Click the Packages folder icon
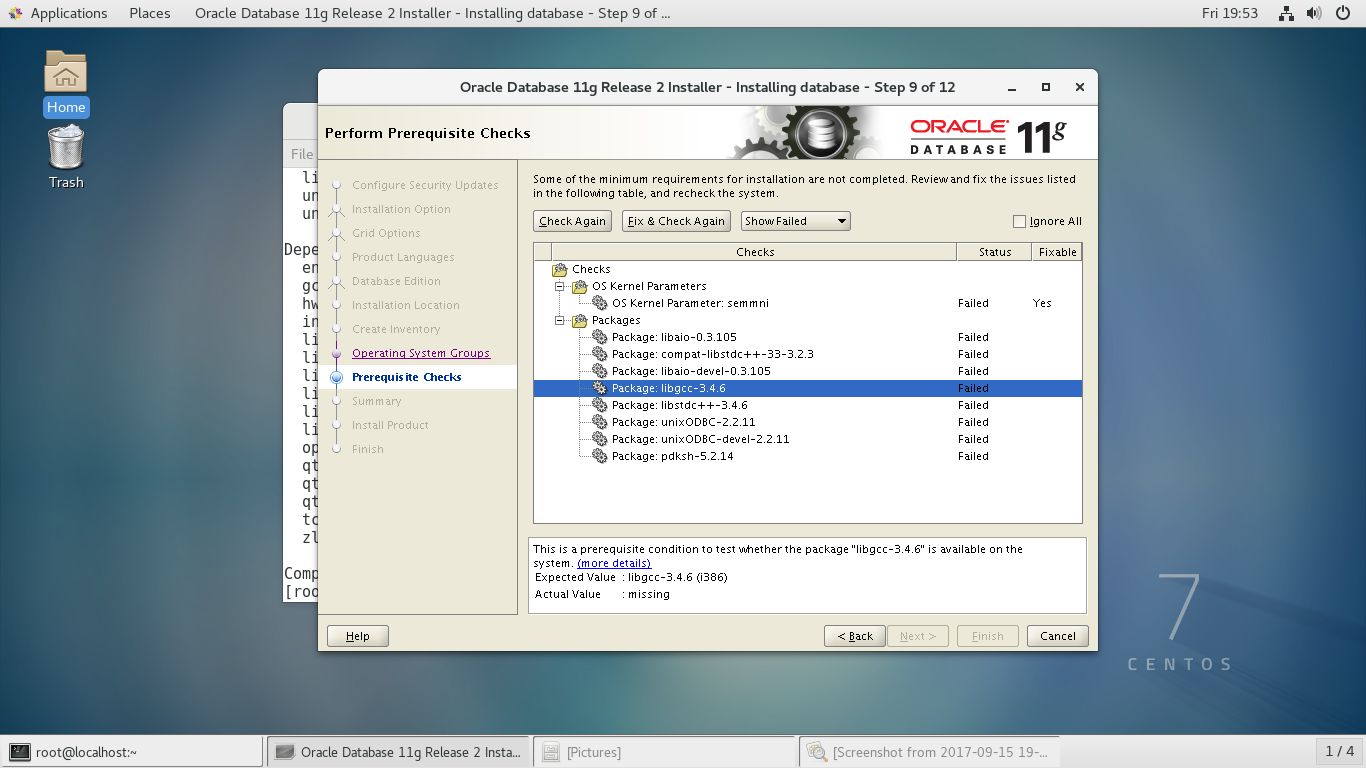Screen dimensions: 1366x768 [x=580, y=320]
